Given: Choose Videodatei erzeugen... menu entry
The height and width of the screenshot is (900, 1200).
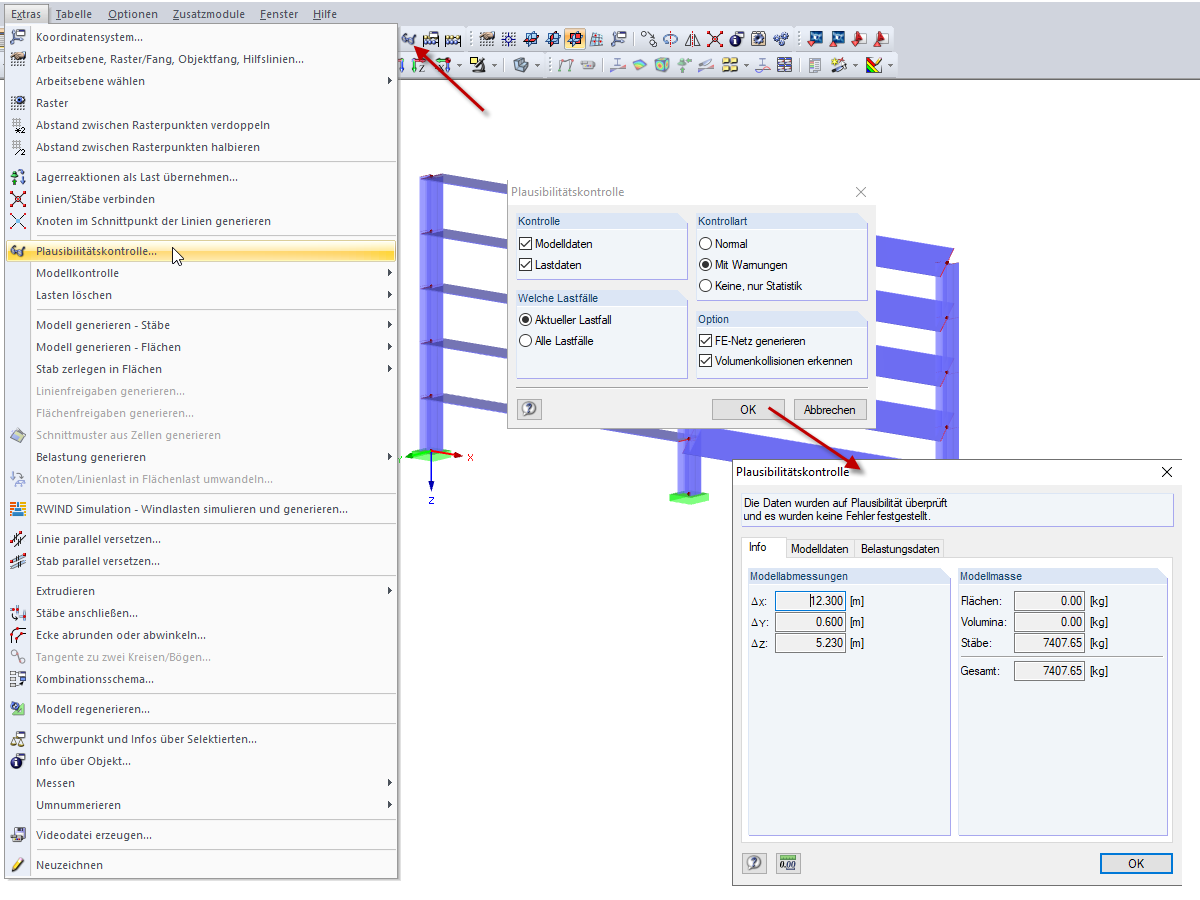Looking at the screenshot, I should click(x=201, y=835).
